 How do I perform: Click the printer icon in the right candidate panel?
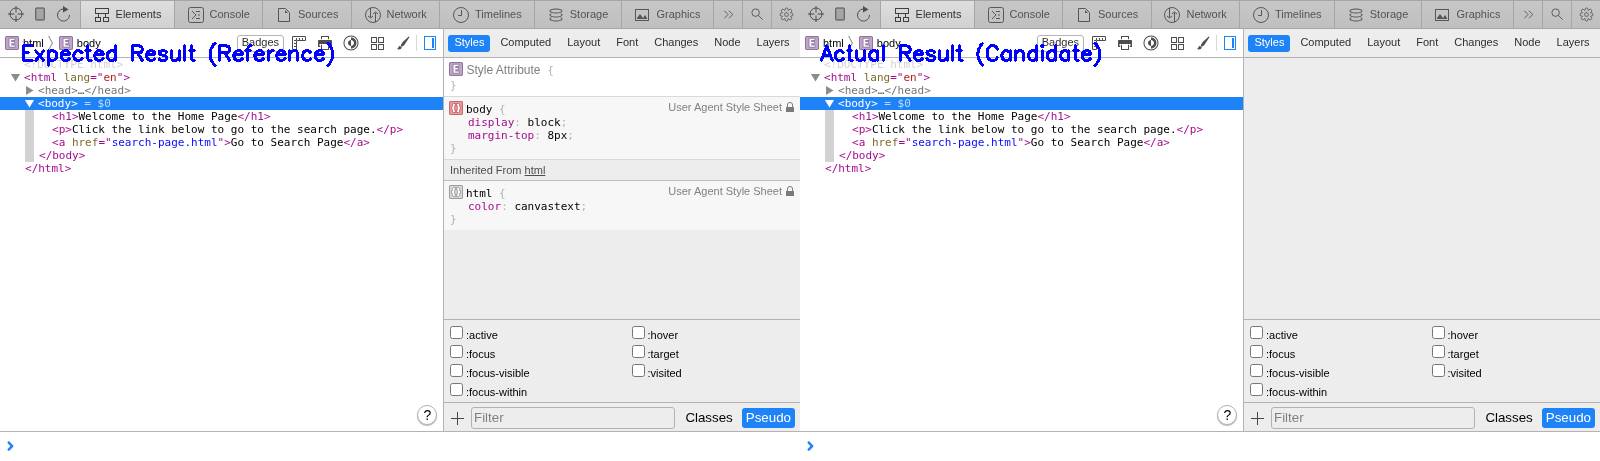1125,43
